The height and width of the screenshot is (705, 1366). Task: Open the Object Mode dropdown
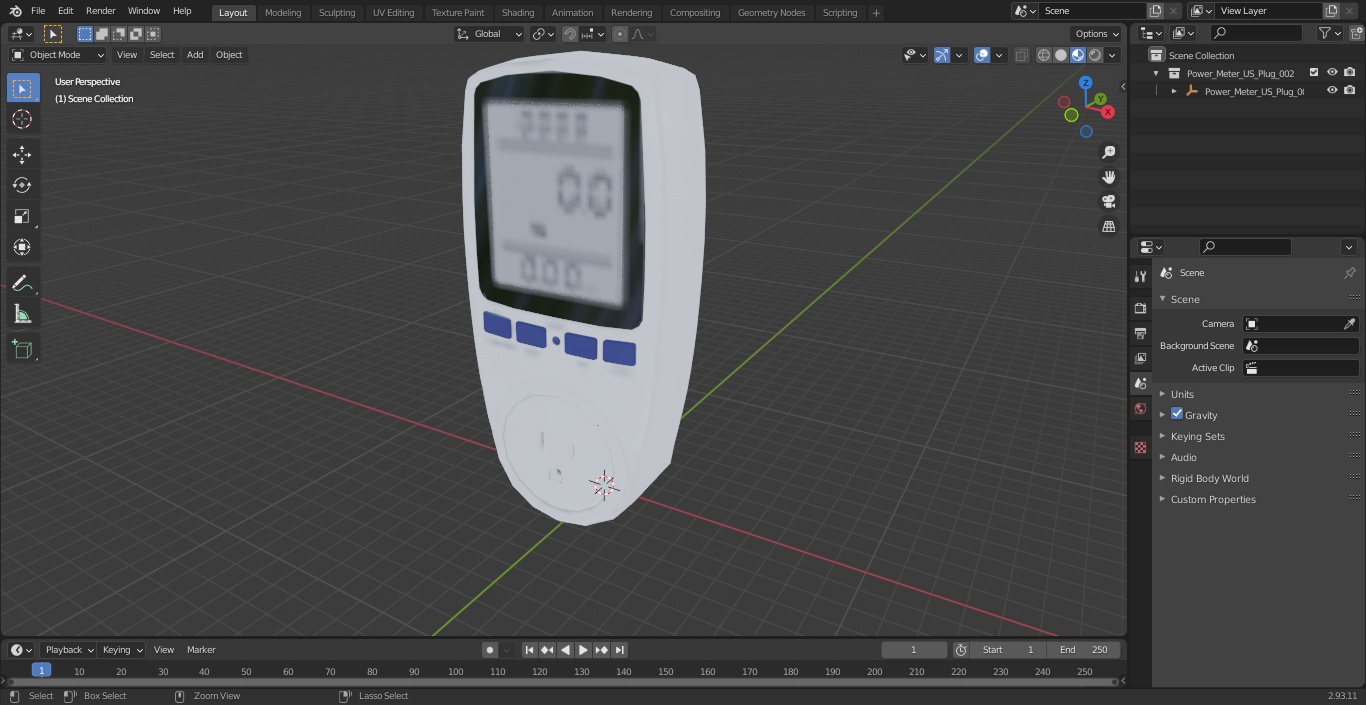click(57, 55)
